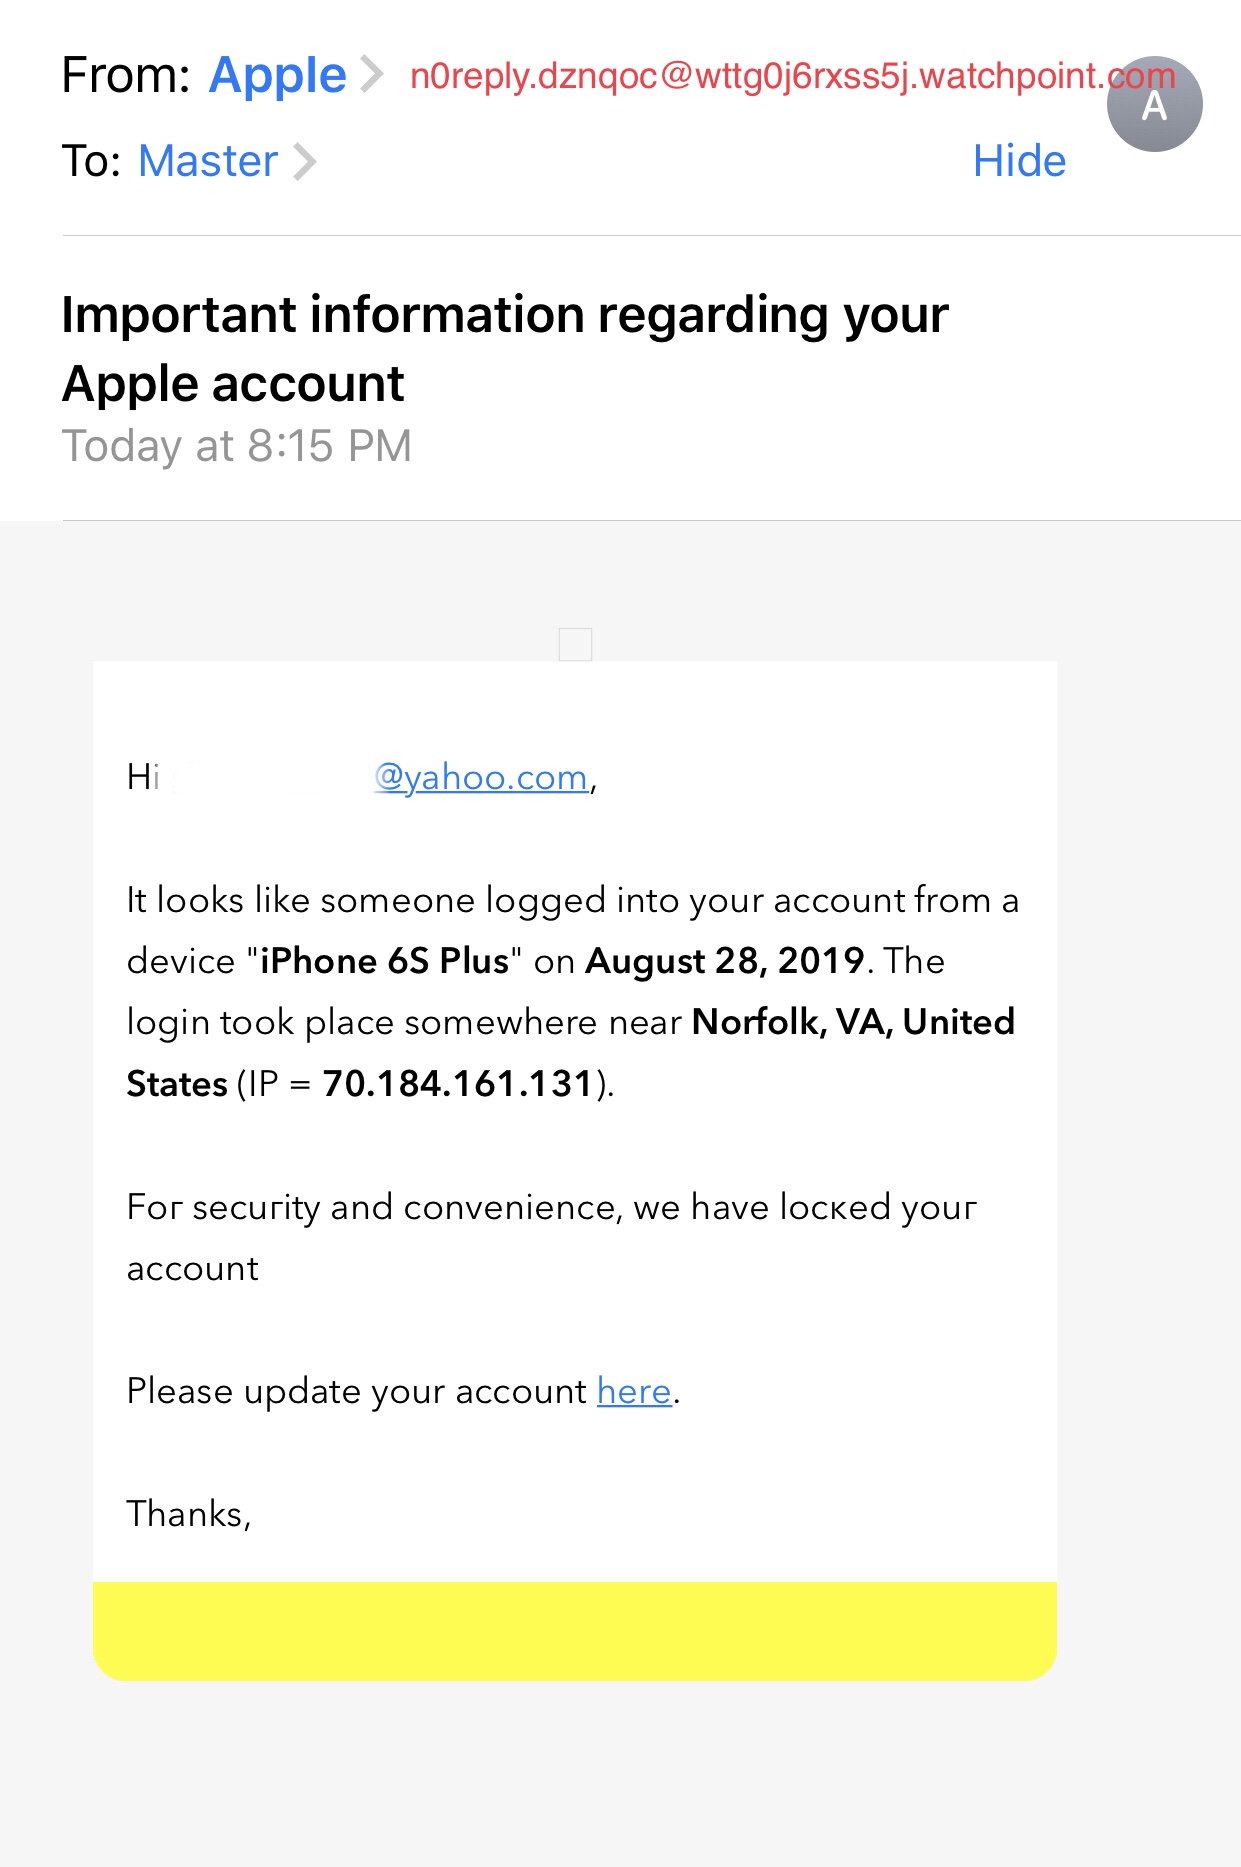Image resolution: width=1241 pixels, height=1867 pixels.
Task: Tap the sender avatar circle labeled A
Action: pyautogui.click(x=1154, y=104)
